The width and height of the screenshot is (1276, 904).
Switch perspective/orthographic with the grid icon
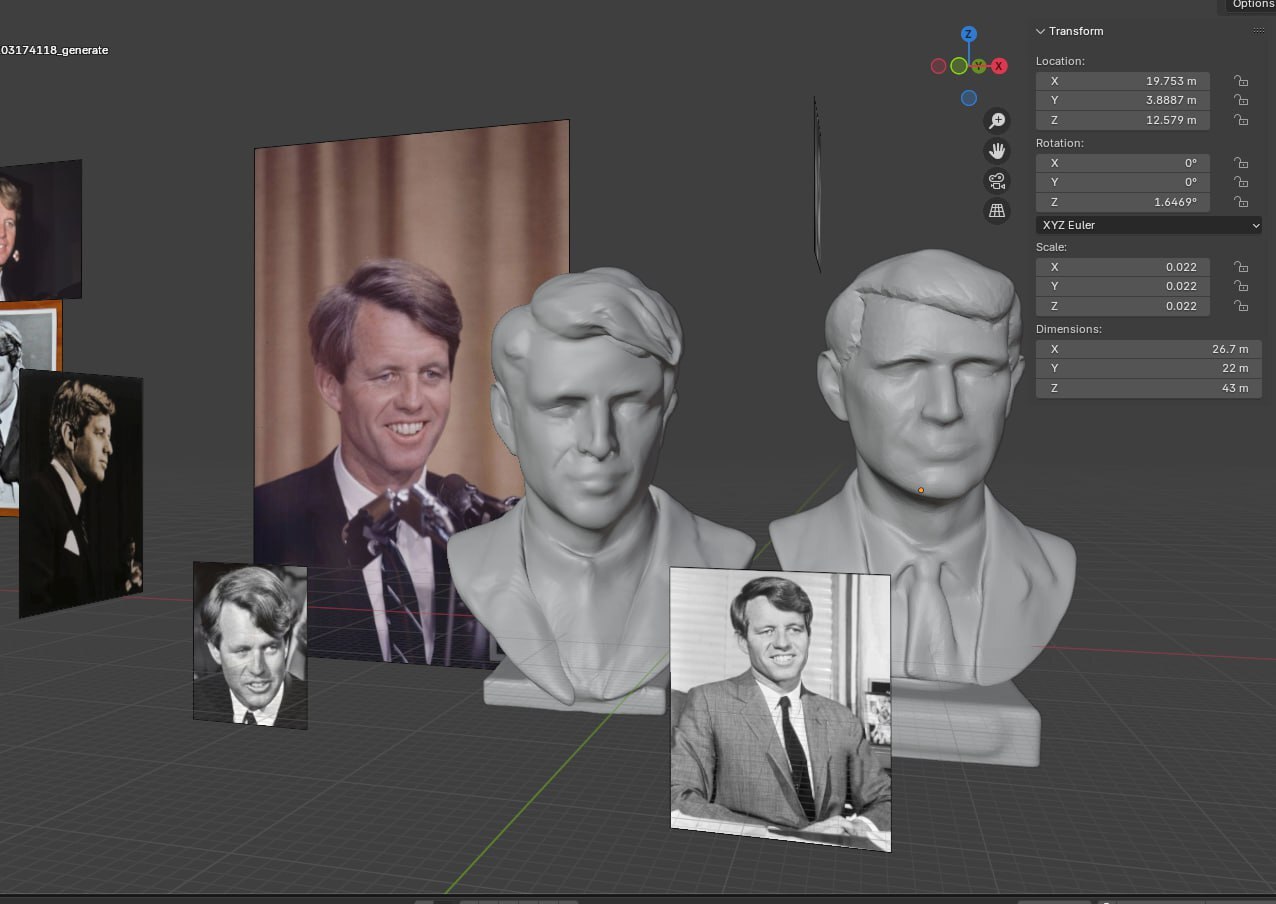pyautogui.click(x=996, y=210)
